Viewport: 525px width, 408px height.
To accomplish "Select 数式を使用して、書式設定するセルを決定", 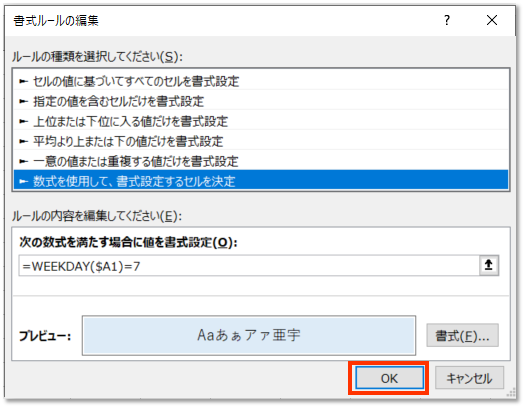I will click(x=261, y=180).
